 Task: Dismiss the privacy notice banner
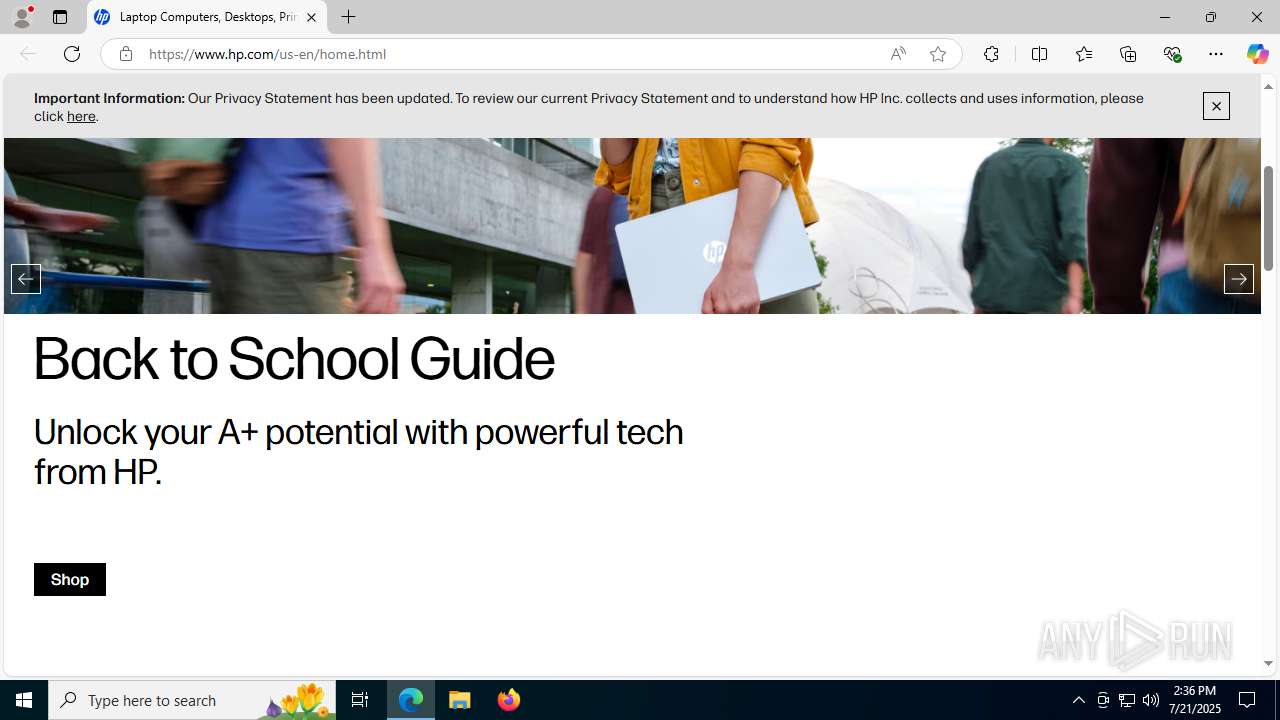tap(1216, 106)
